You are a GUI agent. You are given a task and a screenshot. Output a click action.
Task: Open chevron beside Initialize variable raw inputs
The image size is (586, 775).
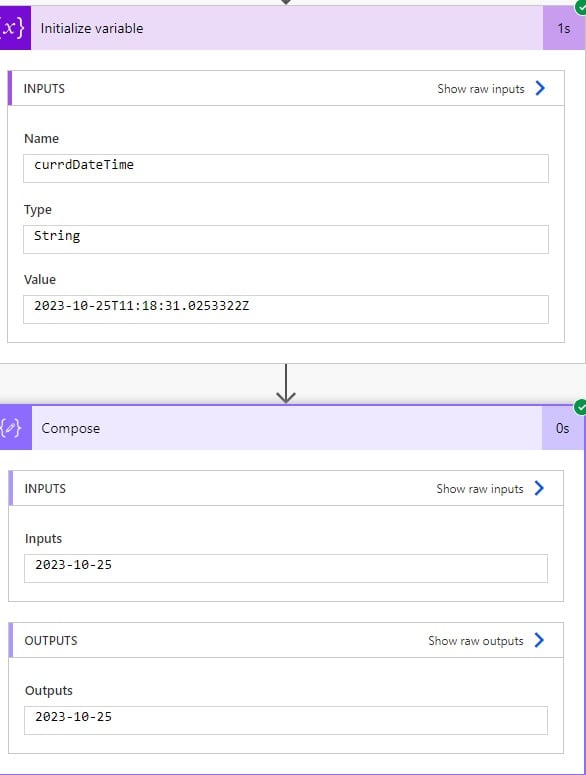(x=540, y=88)
